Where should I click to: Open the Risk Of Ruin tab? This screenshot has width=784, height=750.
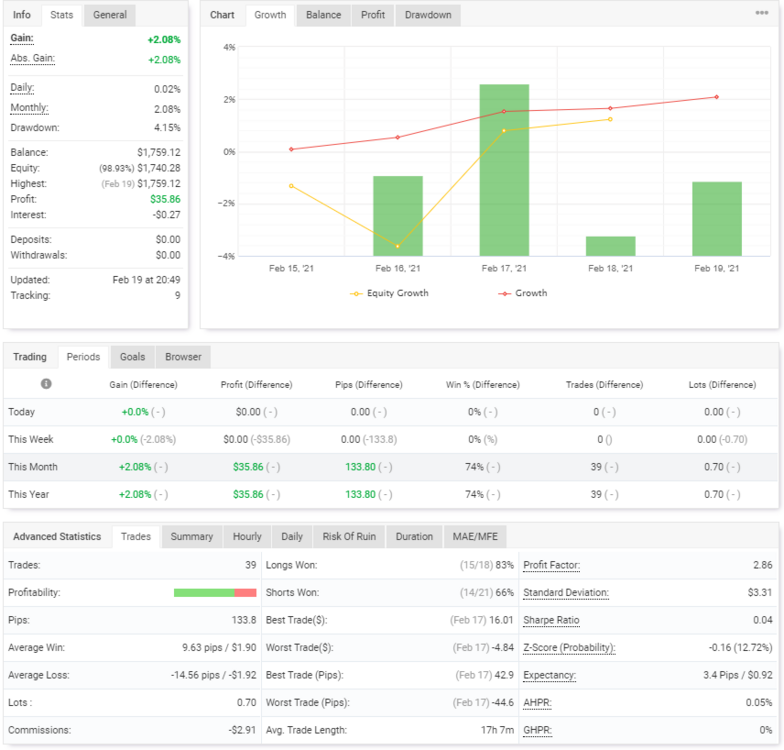349,536
